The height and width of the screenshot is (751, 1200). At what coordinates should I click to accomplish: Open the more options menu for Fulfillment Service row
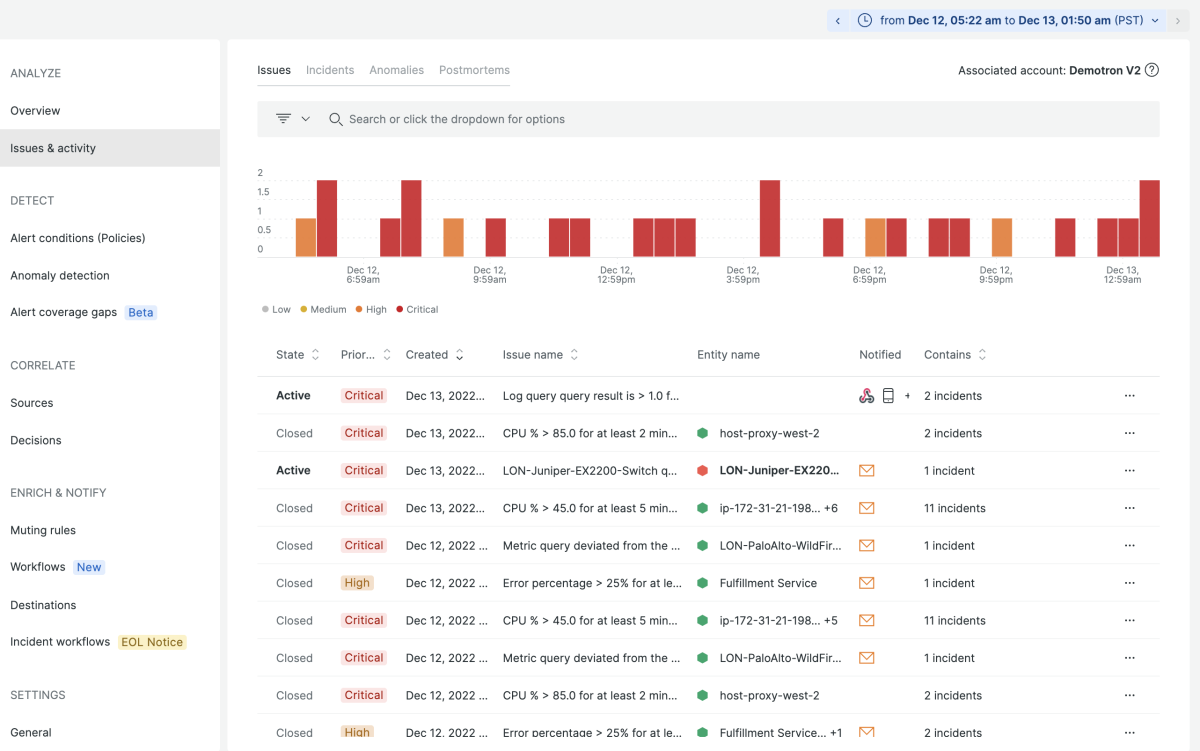1129,583
